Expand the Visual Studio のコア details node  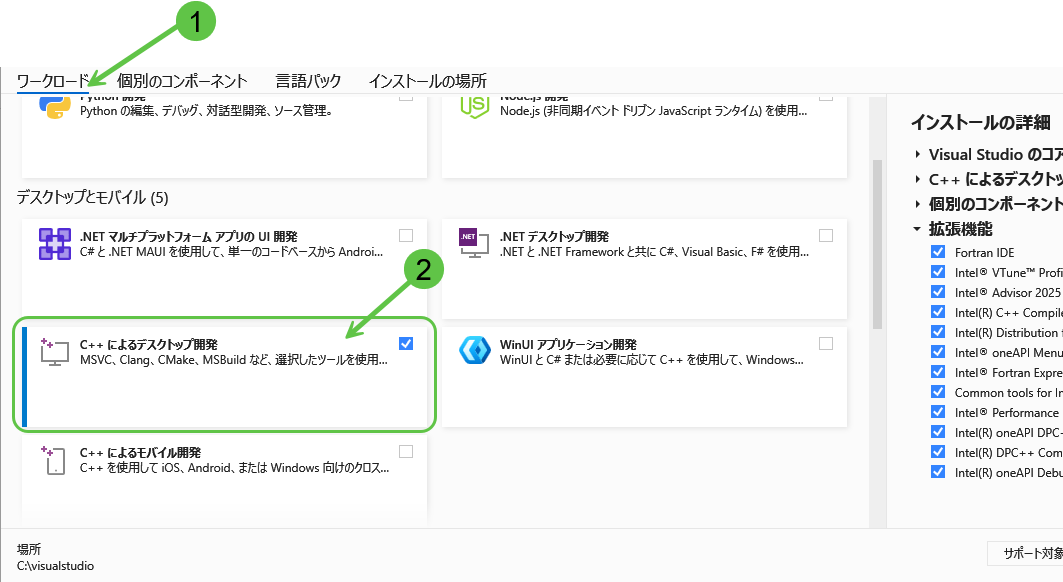pos(917,155)
